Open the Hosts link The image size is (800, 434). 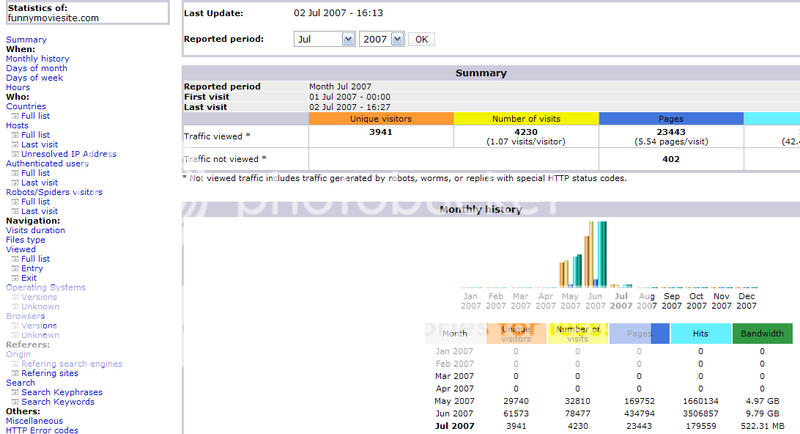(17, 125)
